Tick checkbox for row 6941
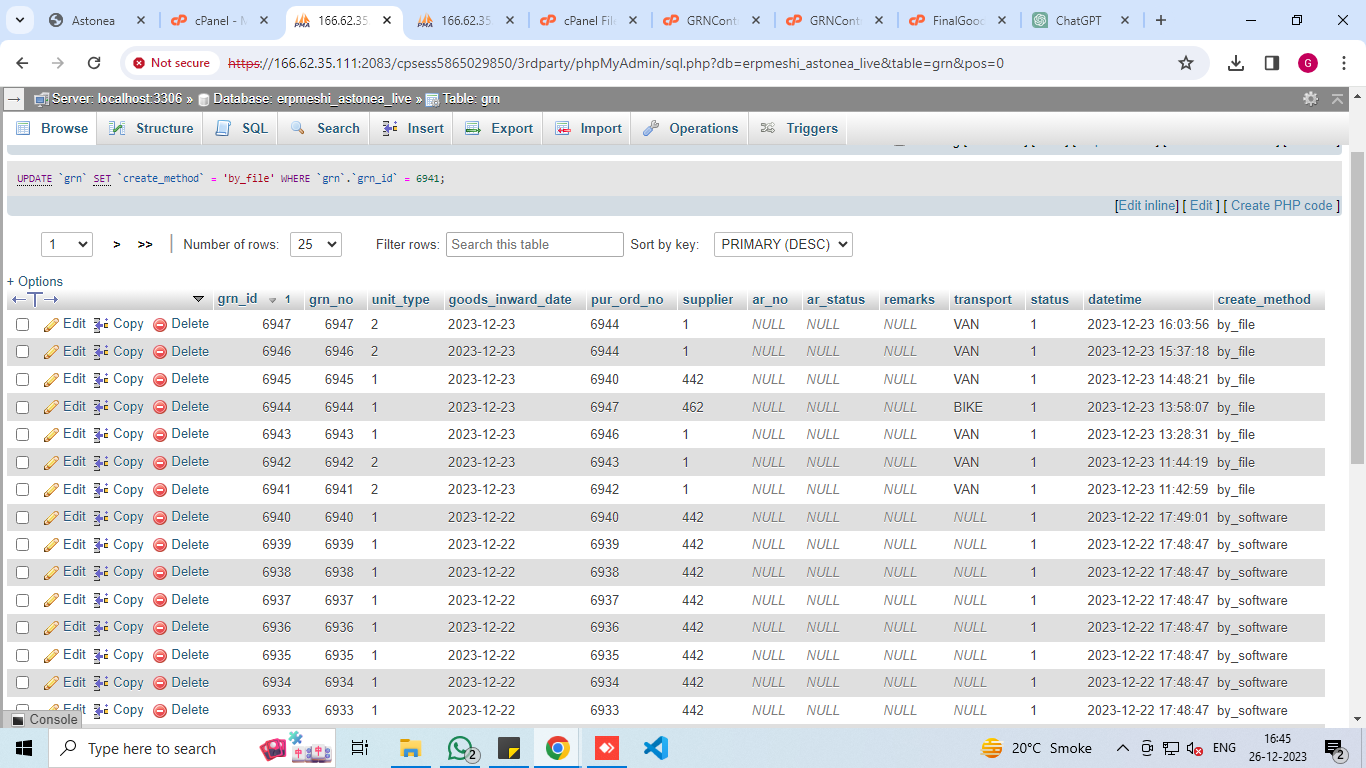Image resolution: width=1366 pixels, height=768 pixels. [22, 490]
